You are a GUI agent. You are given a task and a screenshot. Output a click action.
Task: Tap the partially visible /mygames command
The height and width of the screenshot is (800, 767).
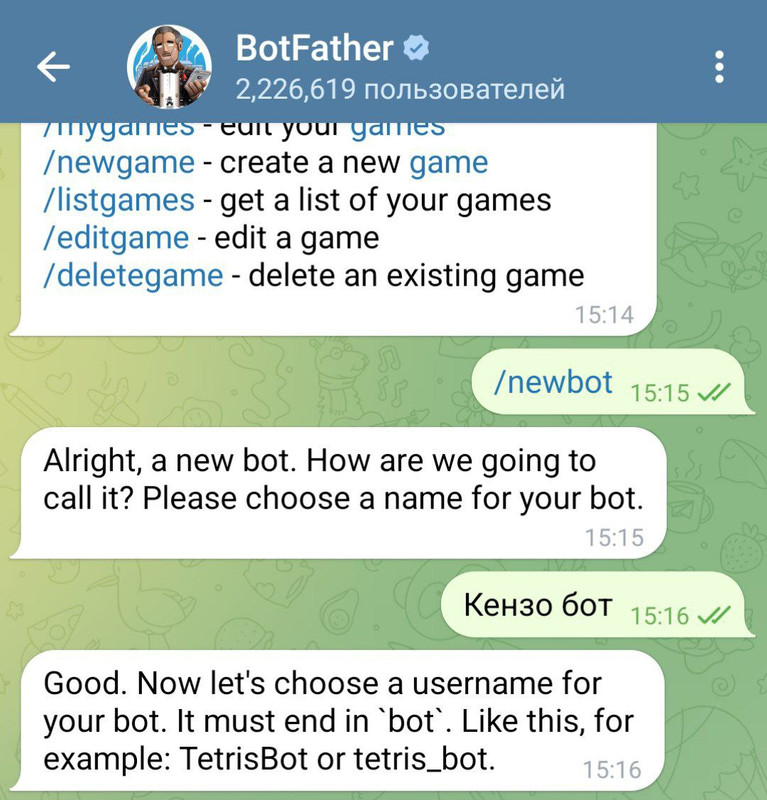[x=119, y=128]
